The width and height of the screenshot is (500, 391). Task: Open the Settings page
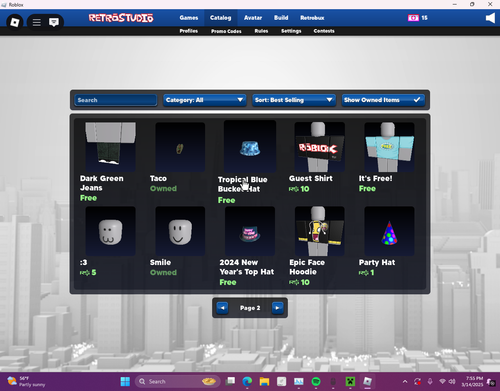(x=291, y=31)
